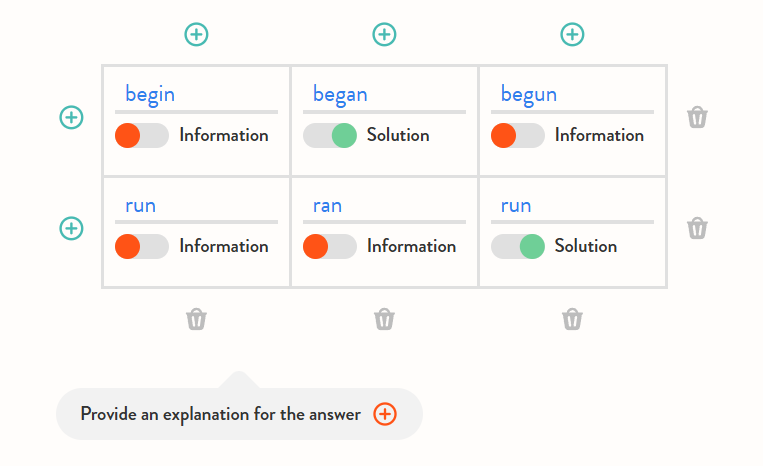Delete the first column with its trash icon
This screenshot has width=763, height=466.
click(x=197, y=319)
